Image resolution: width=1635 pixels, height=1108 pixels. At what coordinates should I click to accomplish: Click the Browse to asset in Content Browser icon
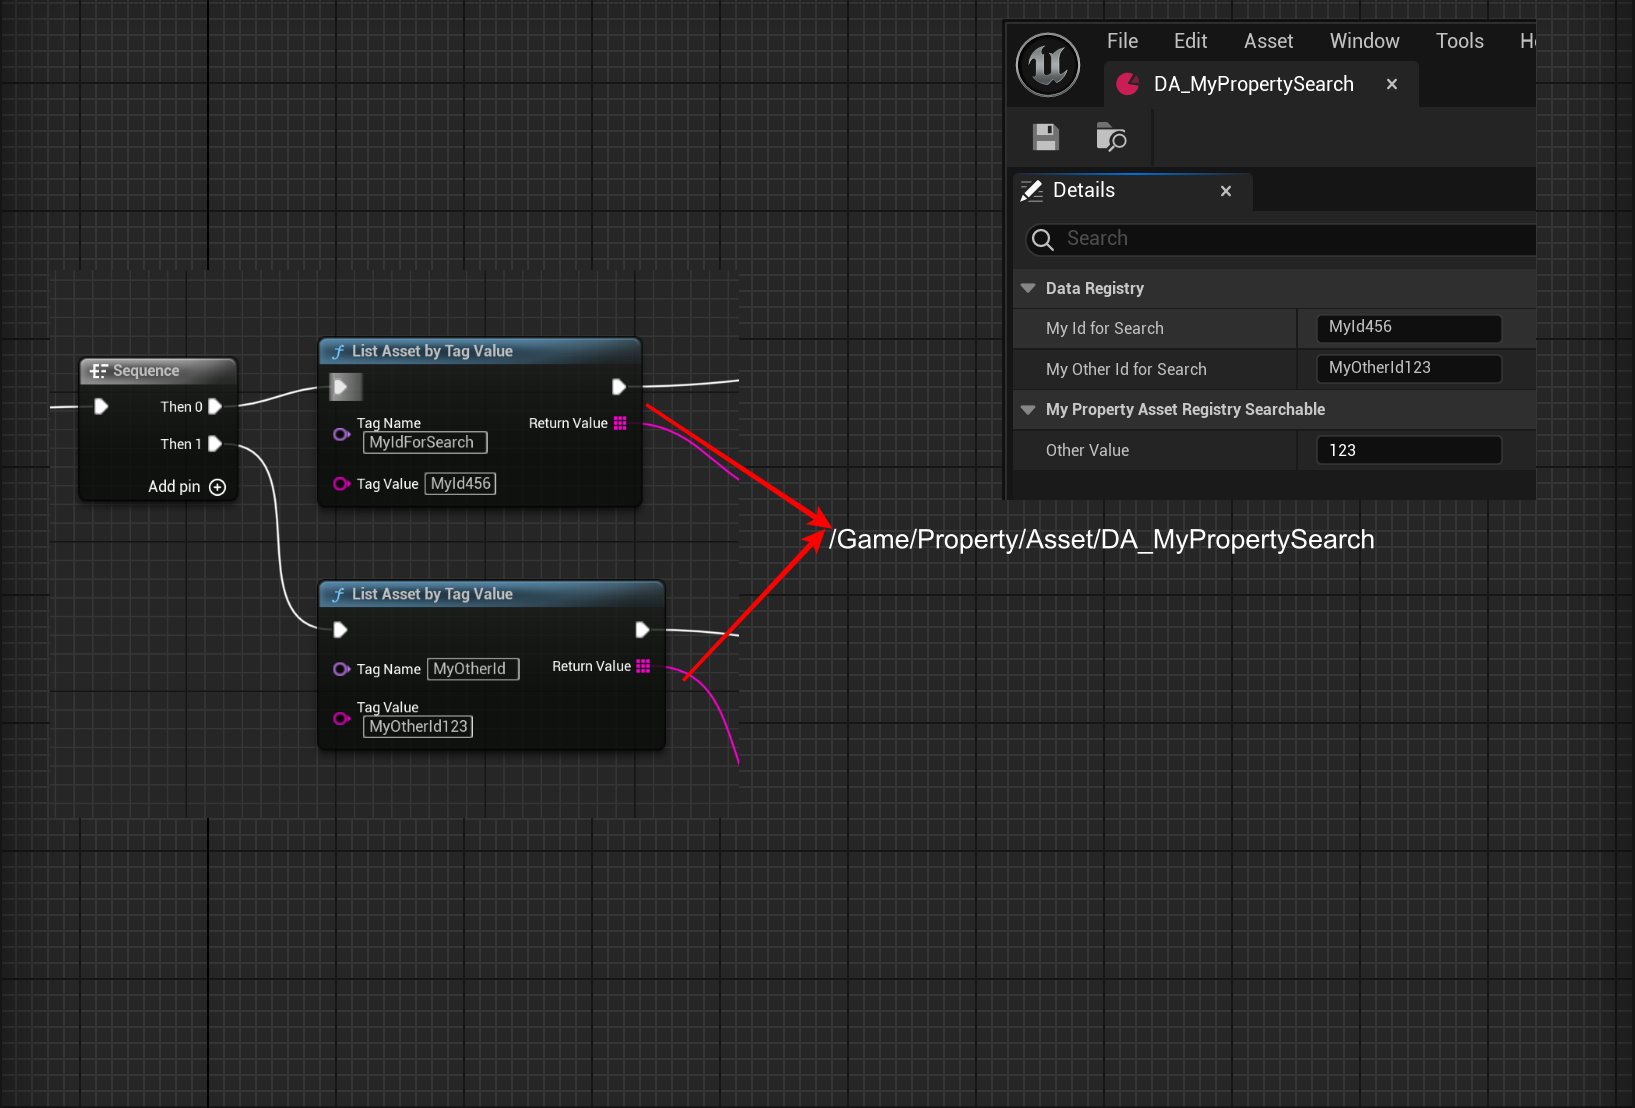(1110, 137)
